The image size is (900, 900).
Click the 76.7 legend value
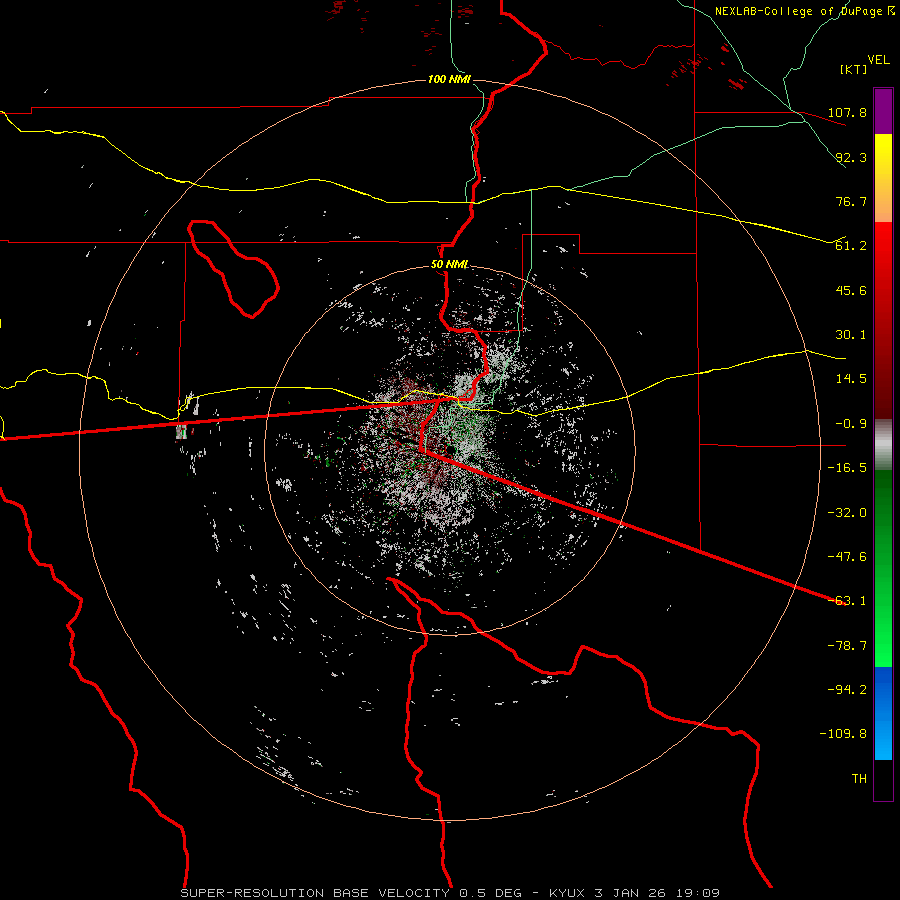851,201
